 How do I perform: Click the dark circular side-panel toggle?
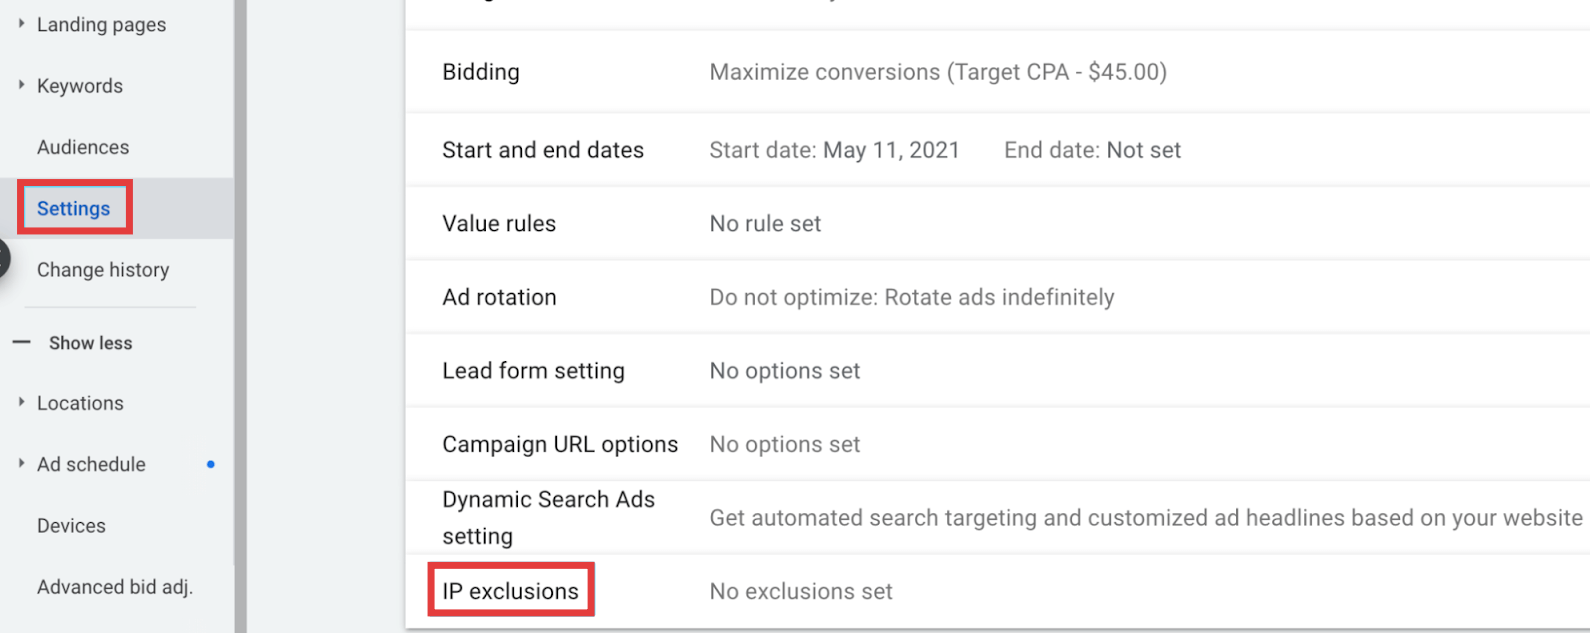(3, 258)
